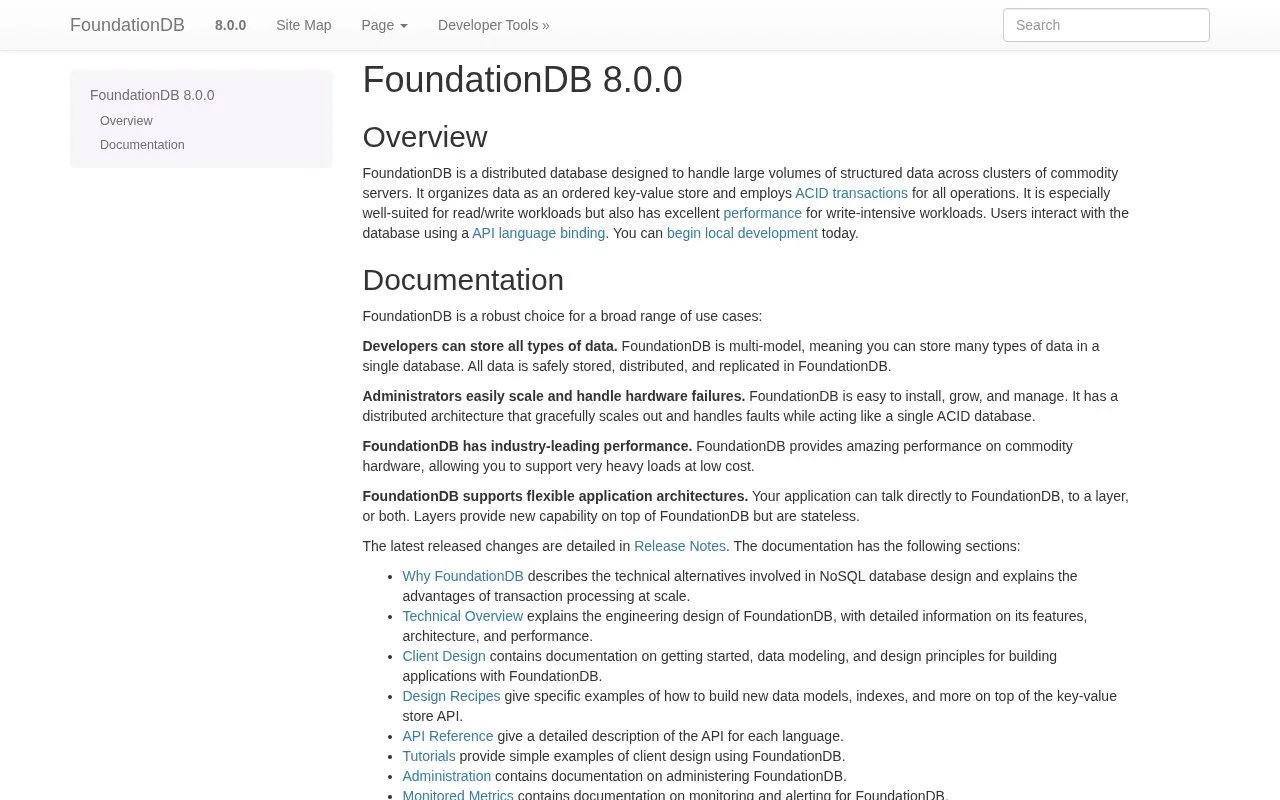Image resolution: width=1280 pixels, height=800 pixels.
Task: Go to Technical Overview link
Action: click(x=463, y=616)
